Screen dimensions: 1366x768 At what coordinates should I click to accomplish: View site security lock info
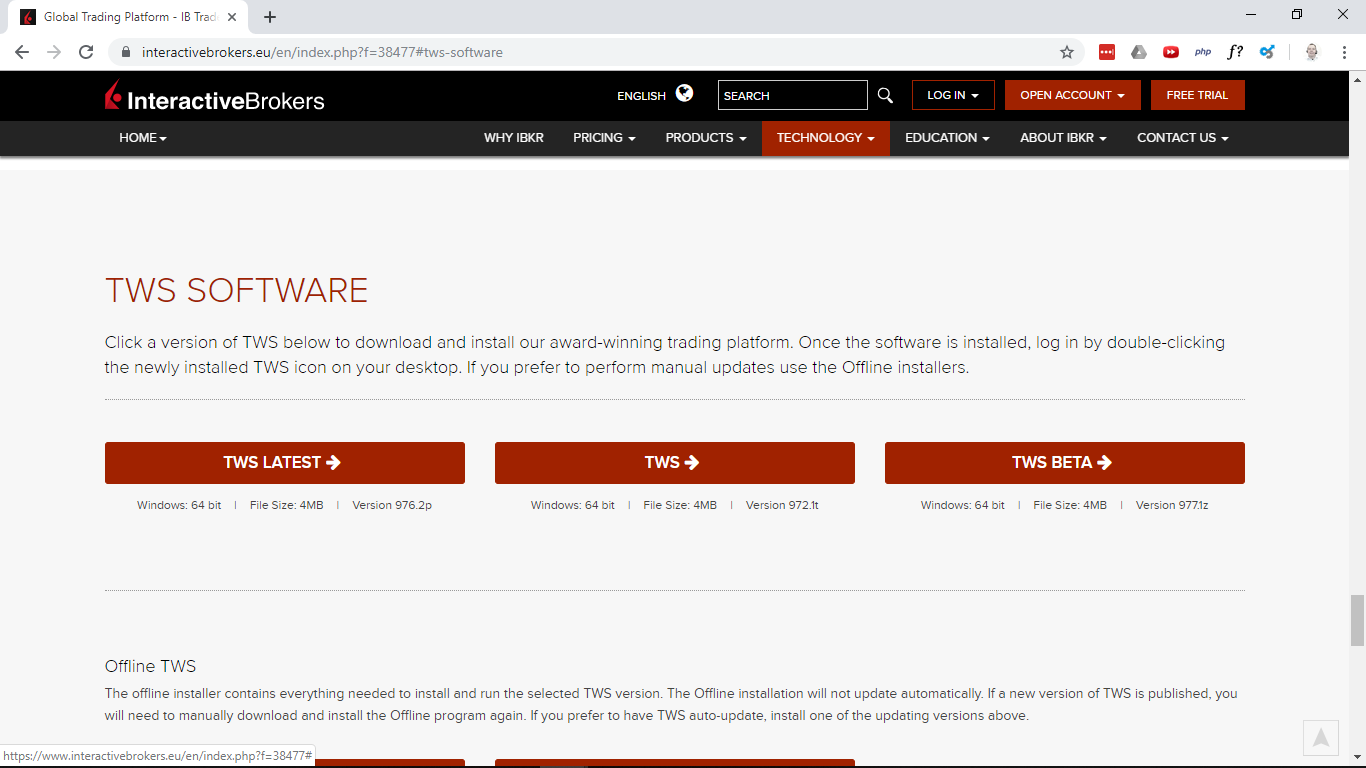tap(126, 52)
